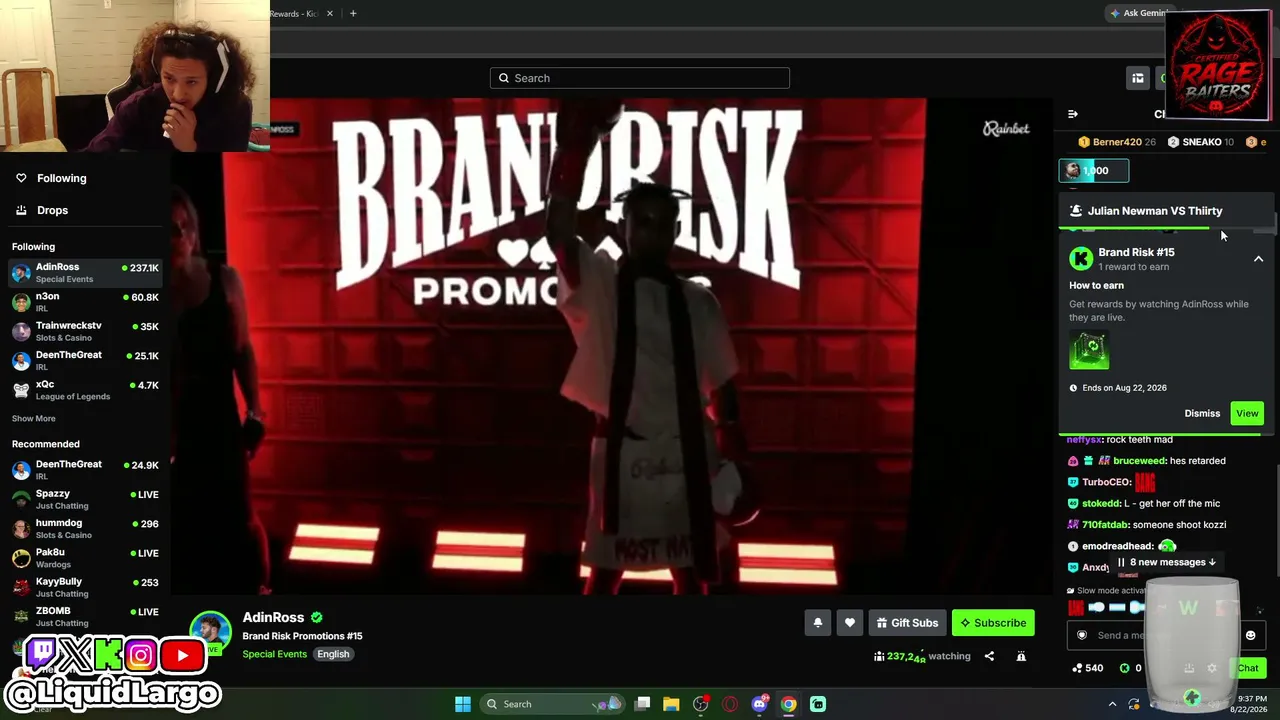Open stokedd's chat username

(1102, 503)
